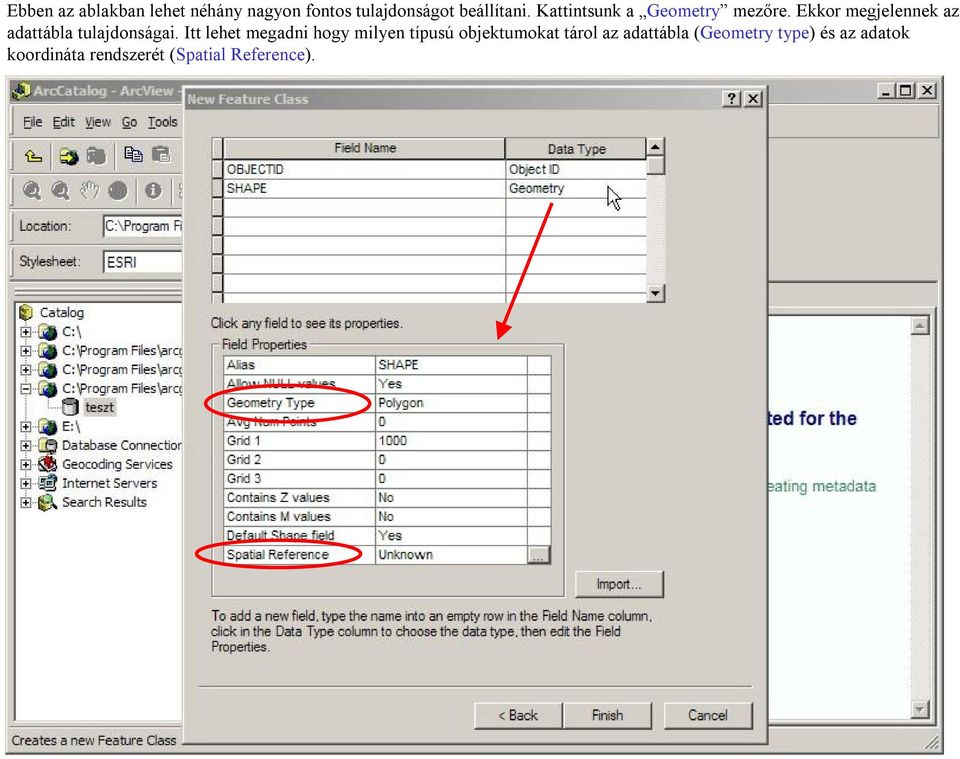Click row selector beside SHAPE field

[217, 188]
